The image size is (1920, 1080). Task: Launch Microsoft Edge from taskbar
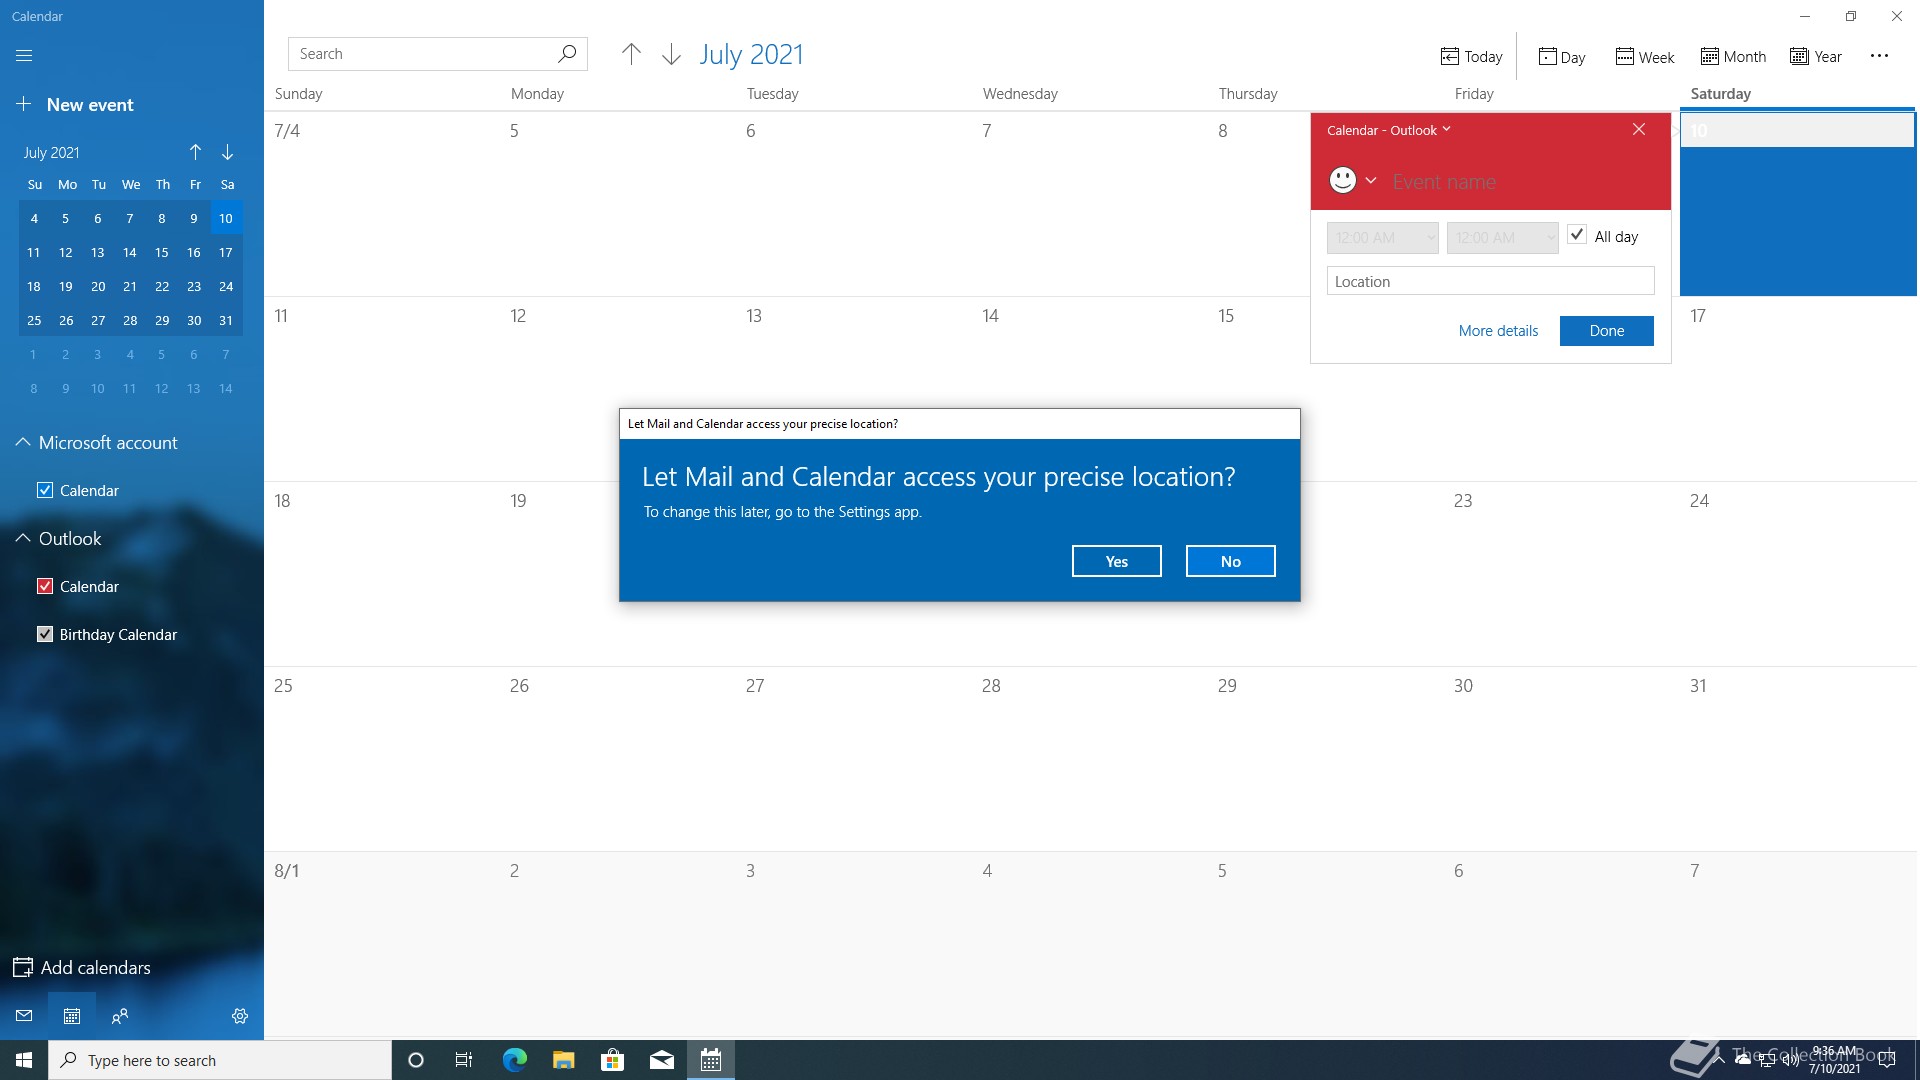pyautogui.click(x=514, y=1060)
